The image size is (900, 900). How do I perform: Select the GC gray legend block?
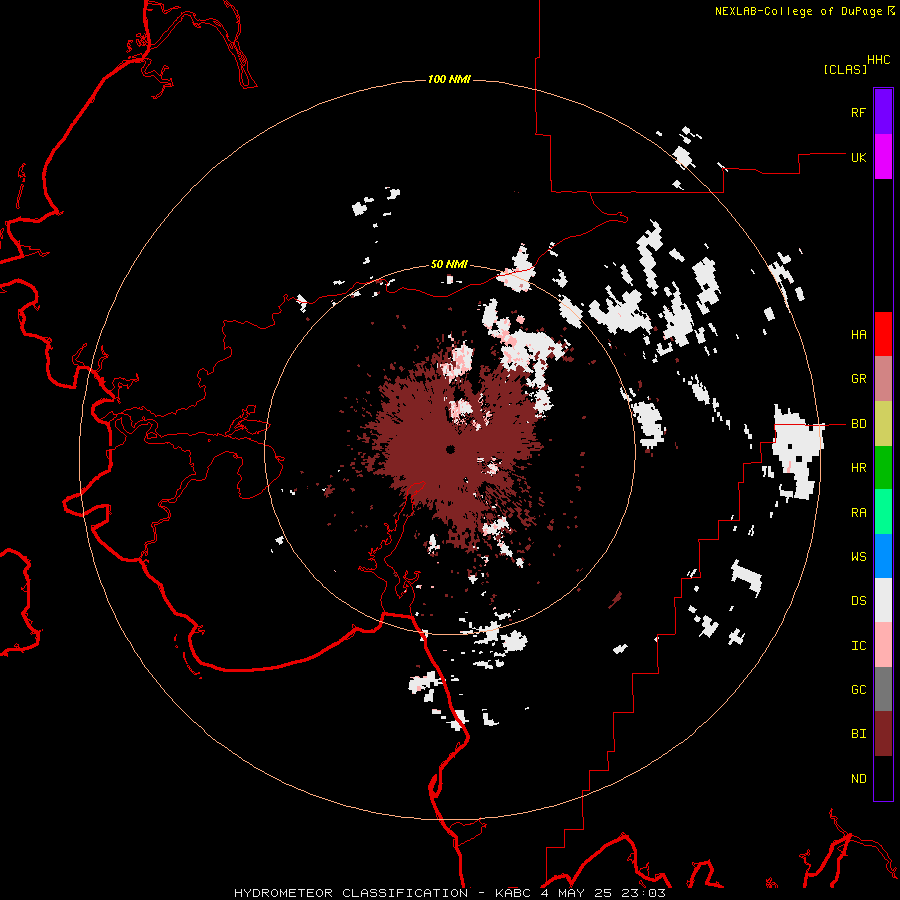[883, 689]
